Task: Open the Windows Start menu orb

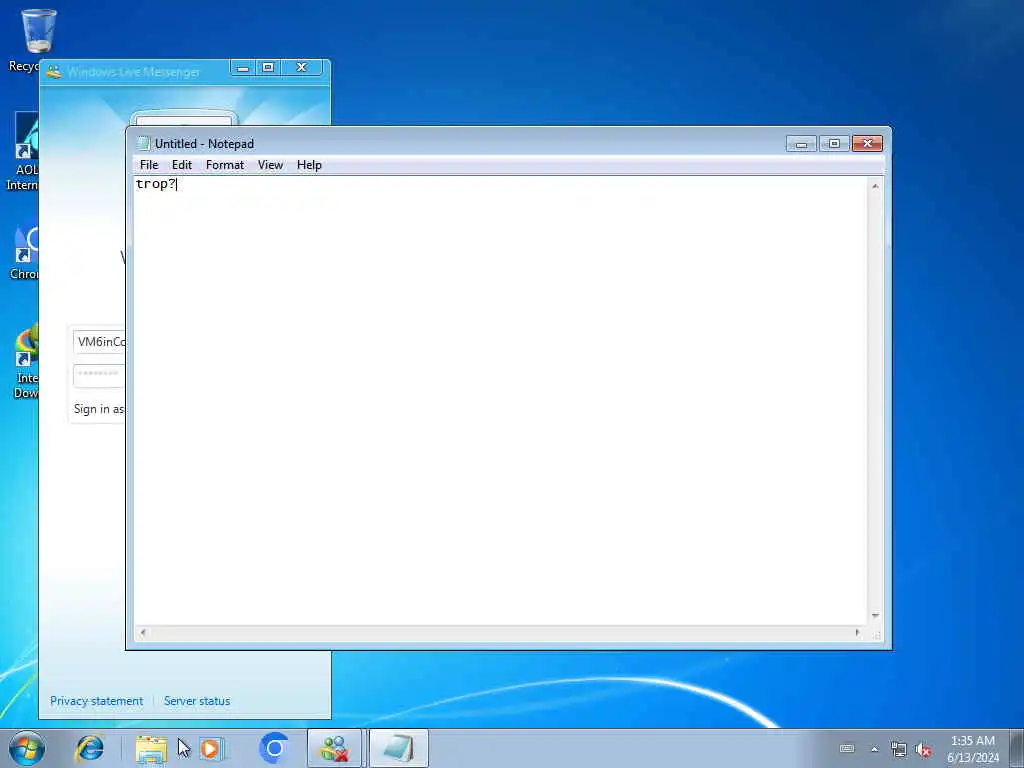Action: coord(27,748)
